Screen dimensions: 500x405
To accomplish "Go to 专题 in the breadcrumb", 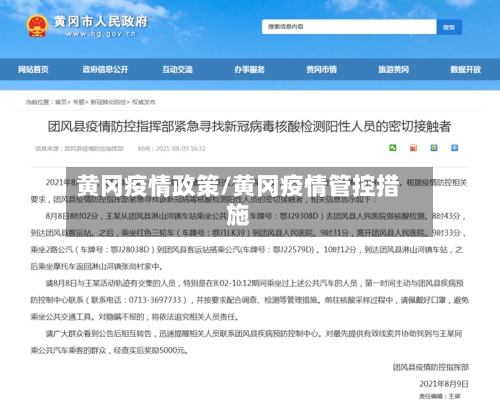I will coord(79,102).
